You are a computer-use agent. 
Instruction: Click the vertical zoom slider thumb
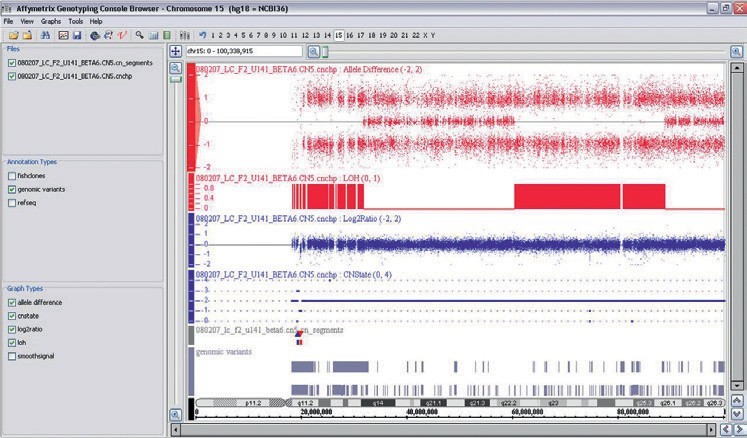coord(176,80)
